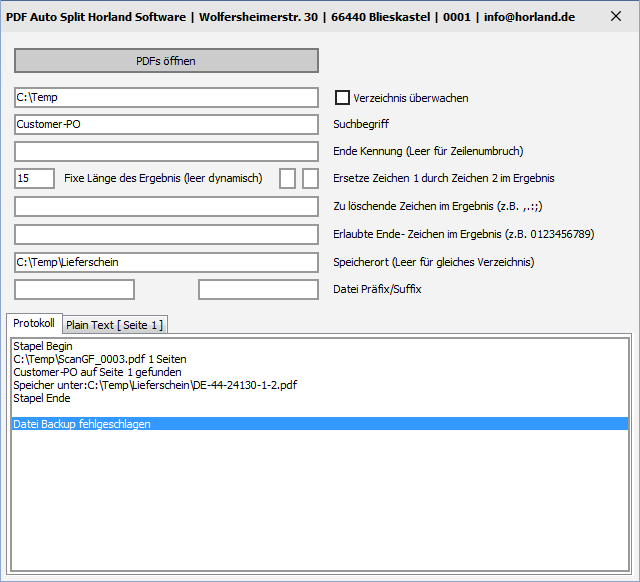640x582 pixels.
Task: Focus the Erlaubte Ende-Zeichen input field
Action: point(166,234)
